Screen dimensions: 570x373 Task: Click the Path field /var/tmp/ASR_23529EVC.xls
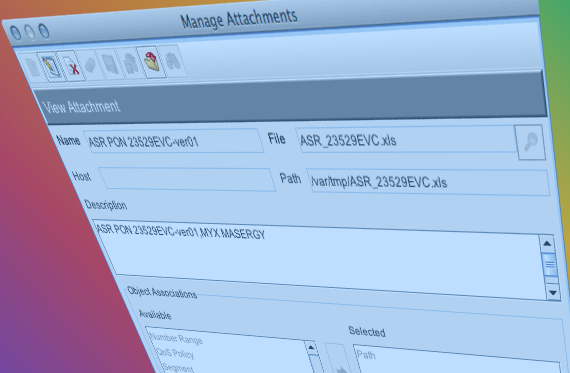click(x=428, y=181)
